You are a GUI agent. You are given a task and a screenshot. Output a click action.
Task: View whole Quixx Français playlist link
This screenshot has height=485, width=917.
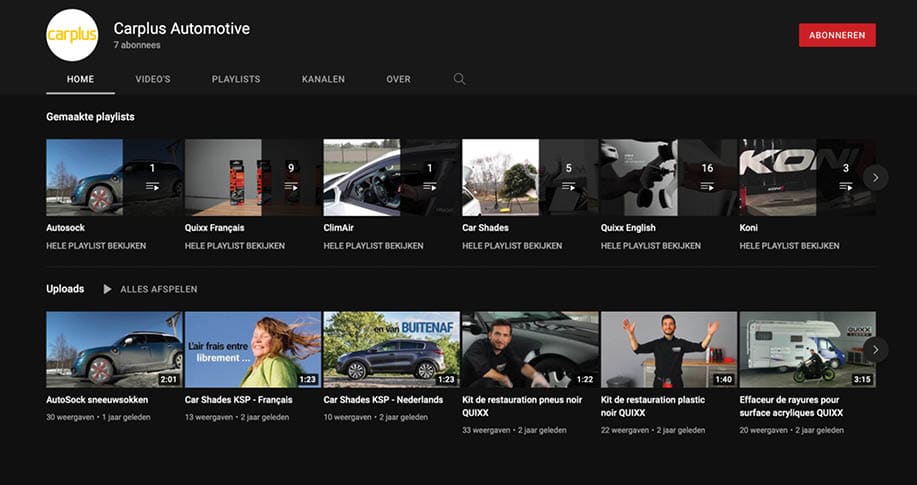coord(235,246)
